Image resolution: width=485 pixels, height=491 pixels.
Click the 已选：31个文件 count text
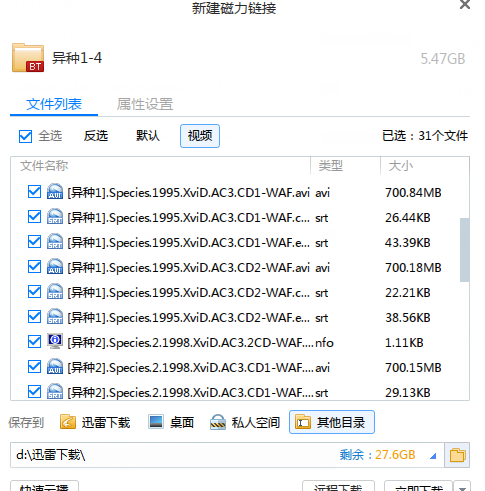point(425,136)
